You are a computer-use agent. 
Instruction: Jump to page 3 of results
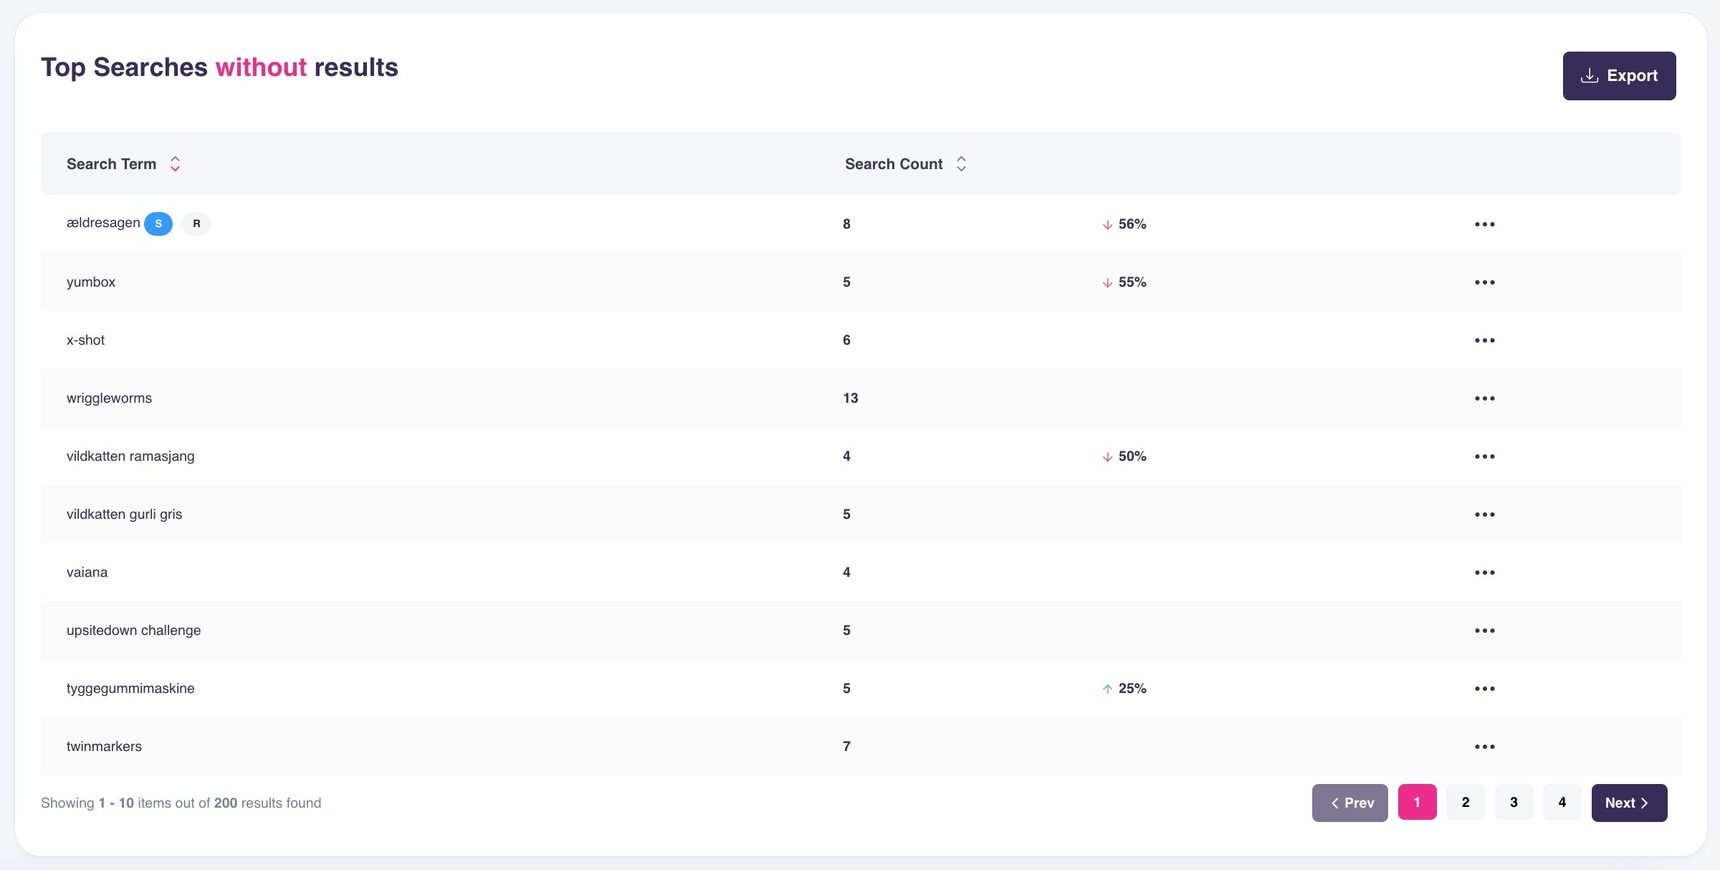[1513, 802]
